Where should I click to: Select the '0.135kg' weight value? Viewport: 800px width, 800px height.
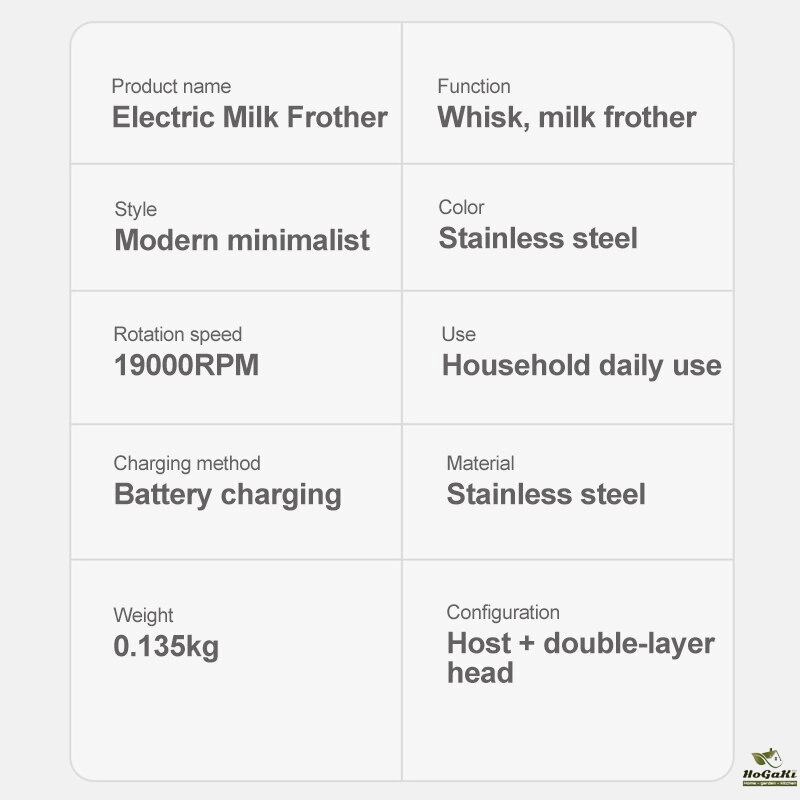[x=166, y=646]
